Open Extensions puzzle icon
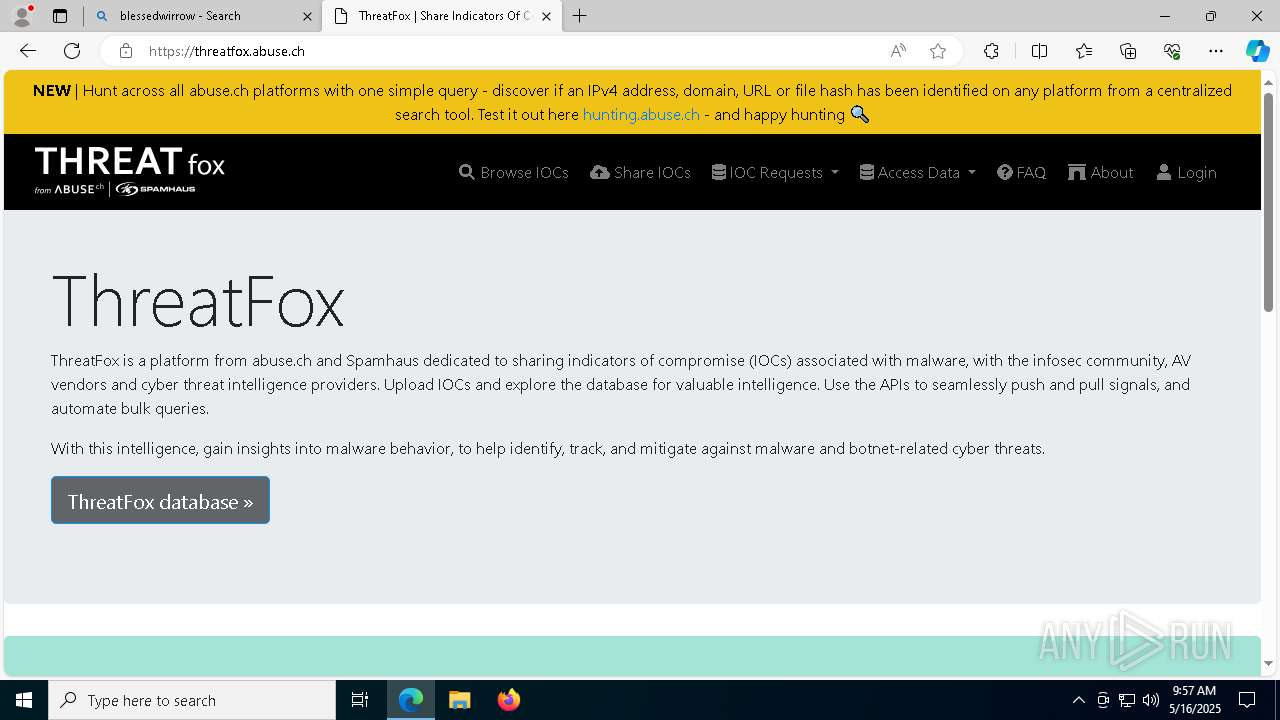The width and height of the screenshot is (1280, 720). 991,51
